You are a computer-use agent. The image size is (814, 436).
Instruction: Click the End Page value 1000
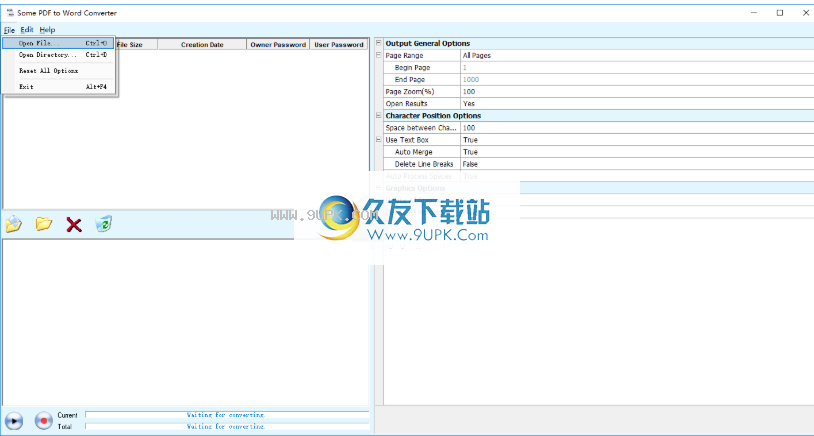click(x=637, y=79)
